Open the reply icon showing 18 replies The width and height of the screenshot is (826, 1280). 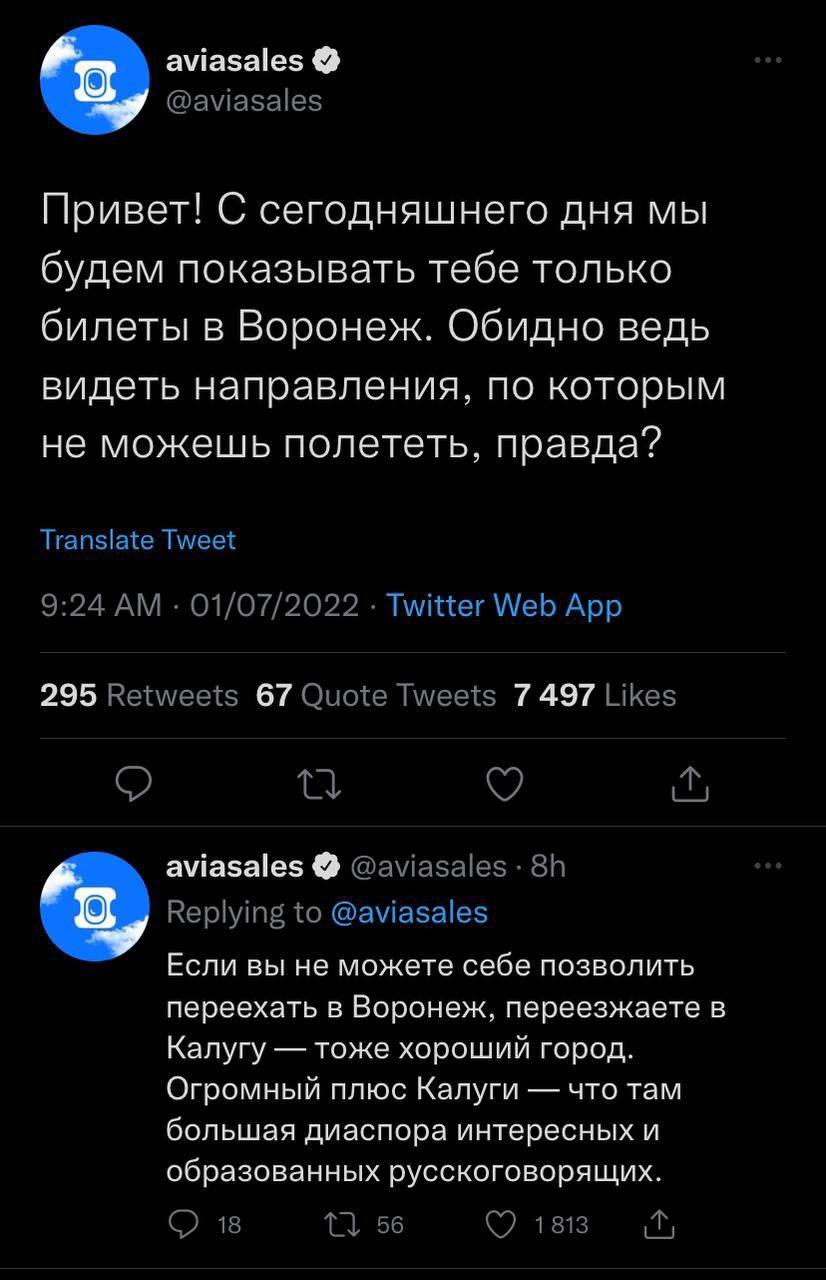[x=183, y=1224]
